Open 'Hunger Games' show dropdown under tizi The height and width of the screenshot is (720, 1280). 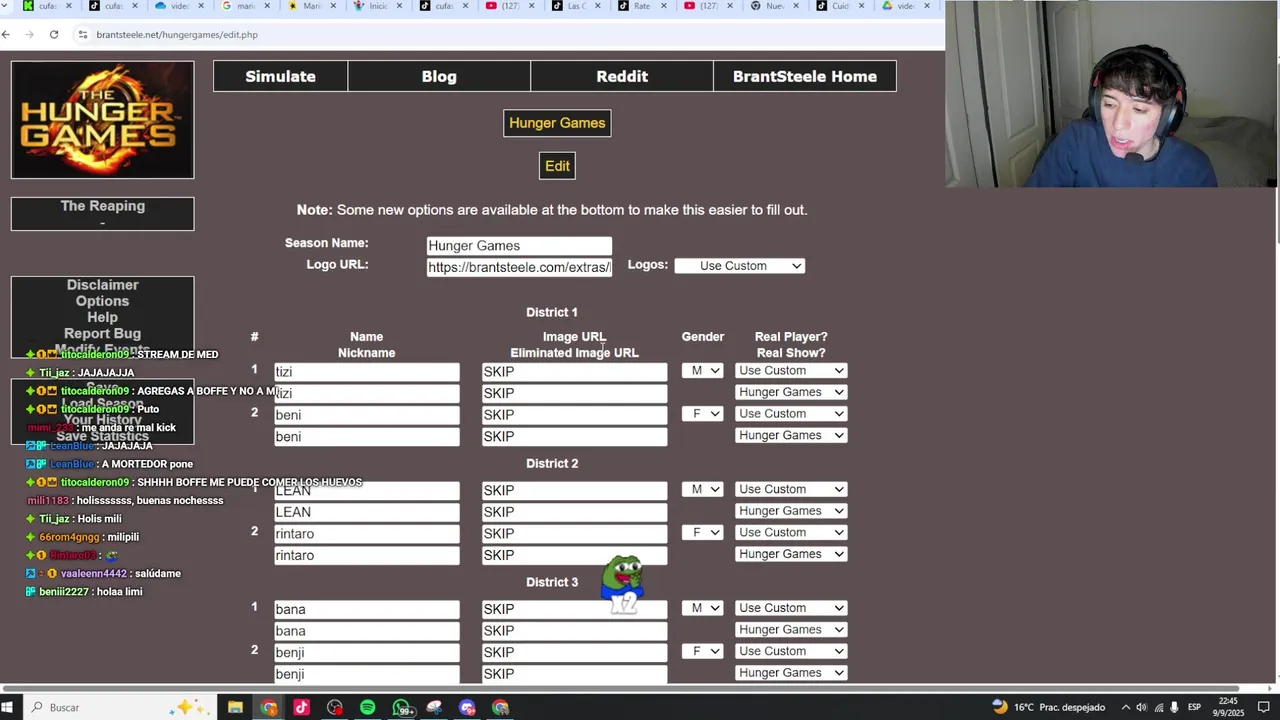coord(791,392)
